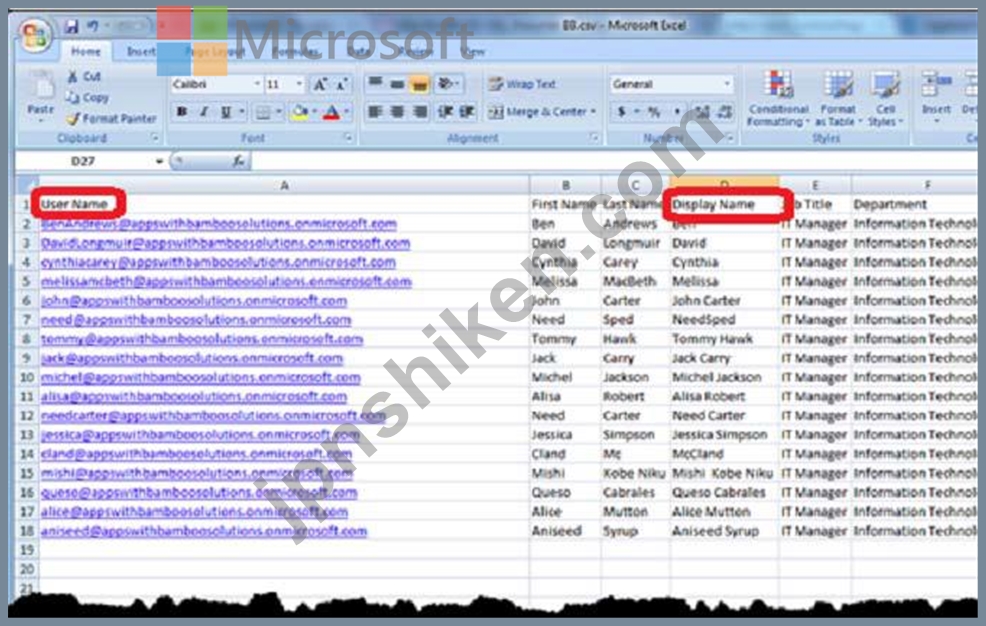986x626 pixels.
Task: Cut the selected cells
Action: pyautogui.click(x=84, y=76)
